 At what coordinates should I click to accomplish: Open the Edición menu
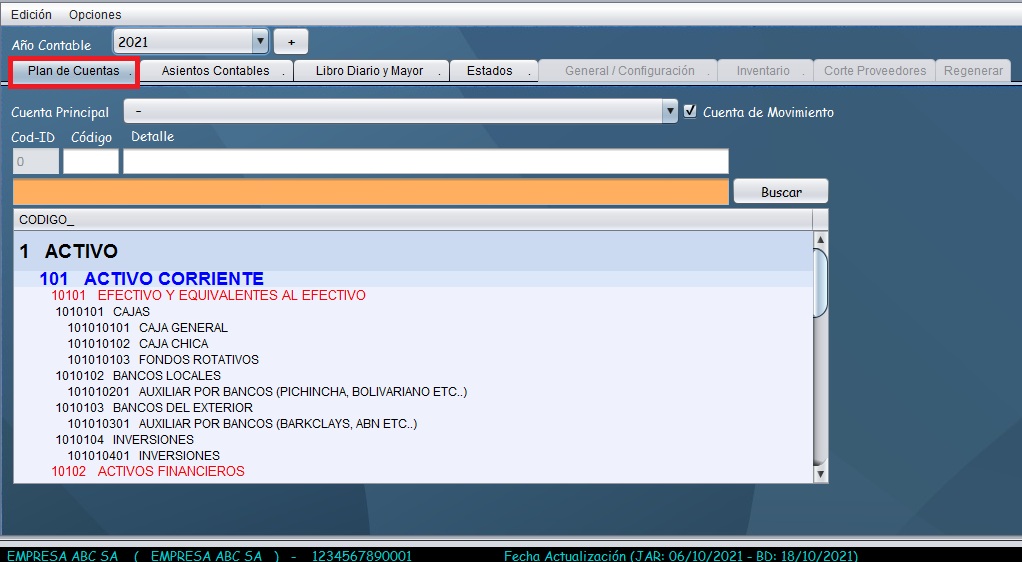[31, 15]
